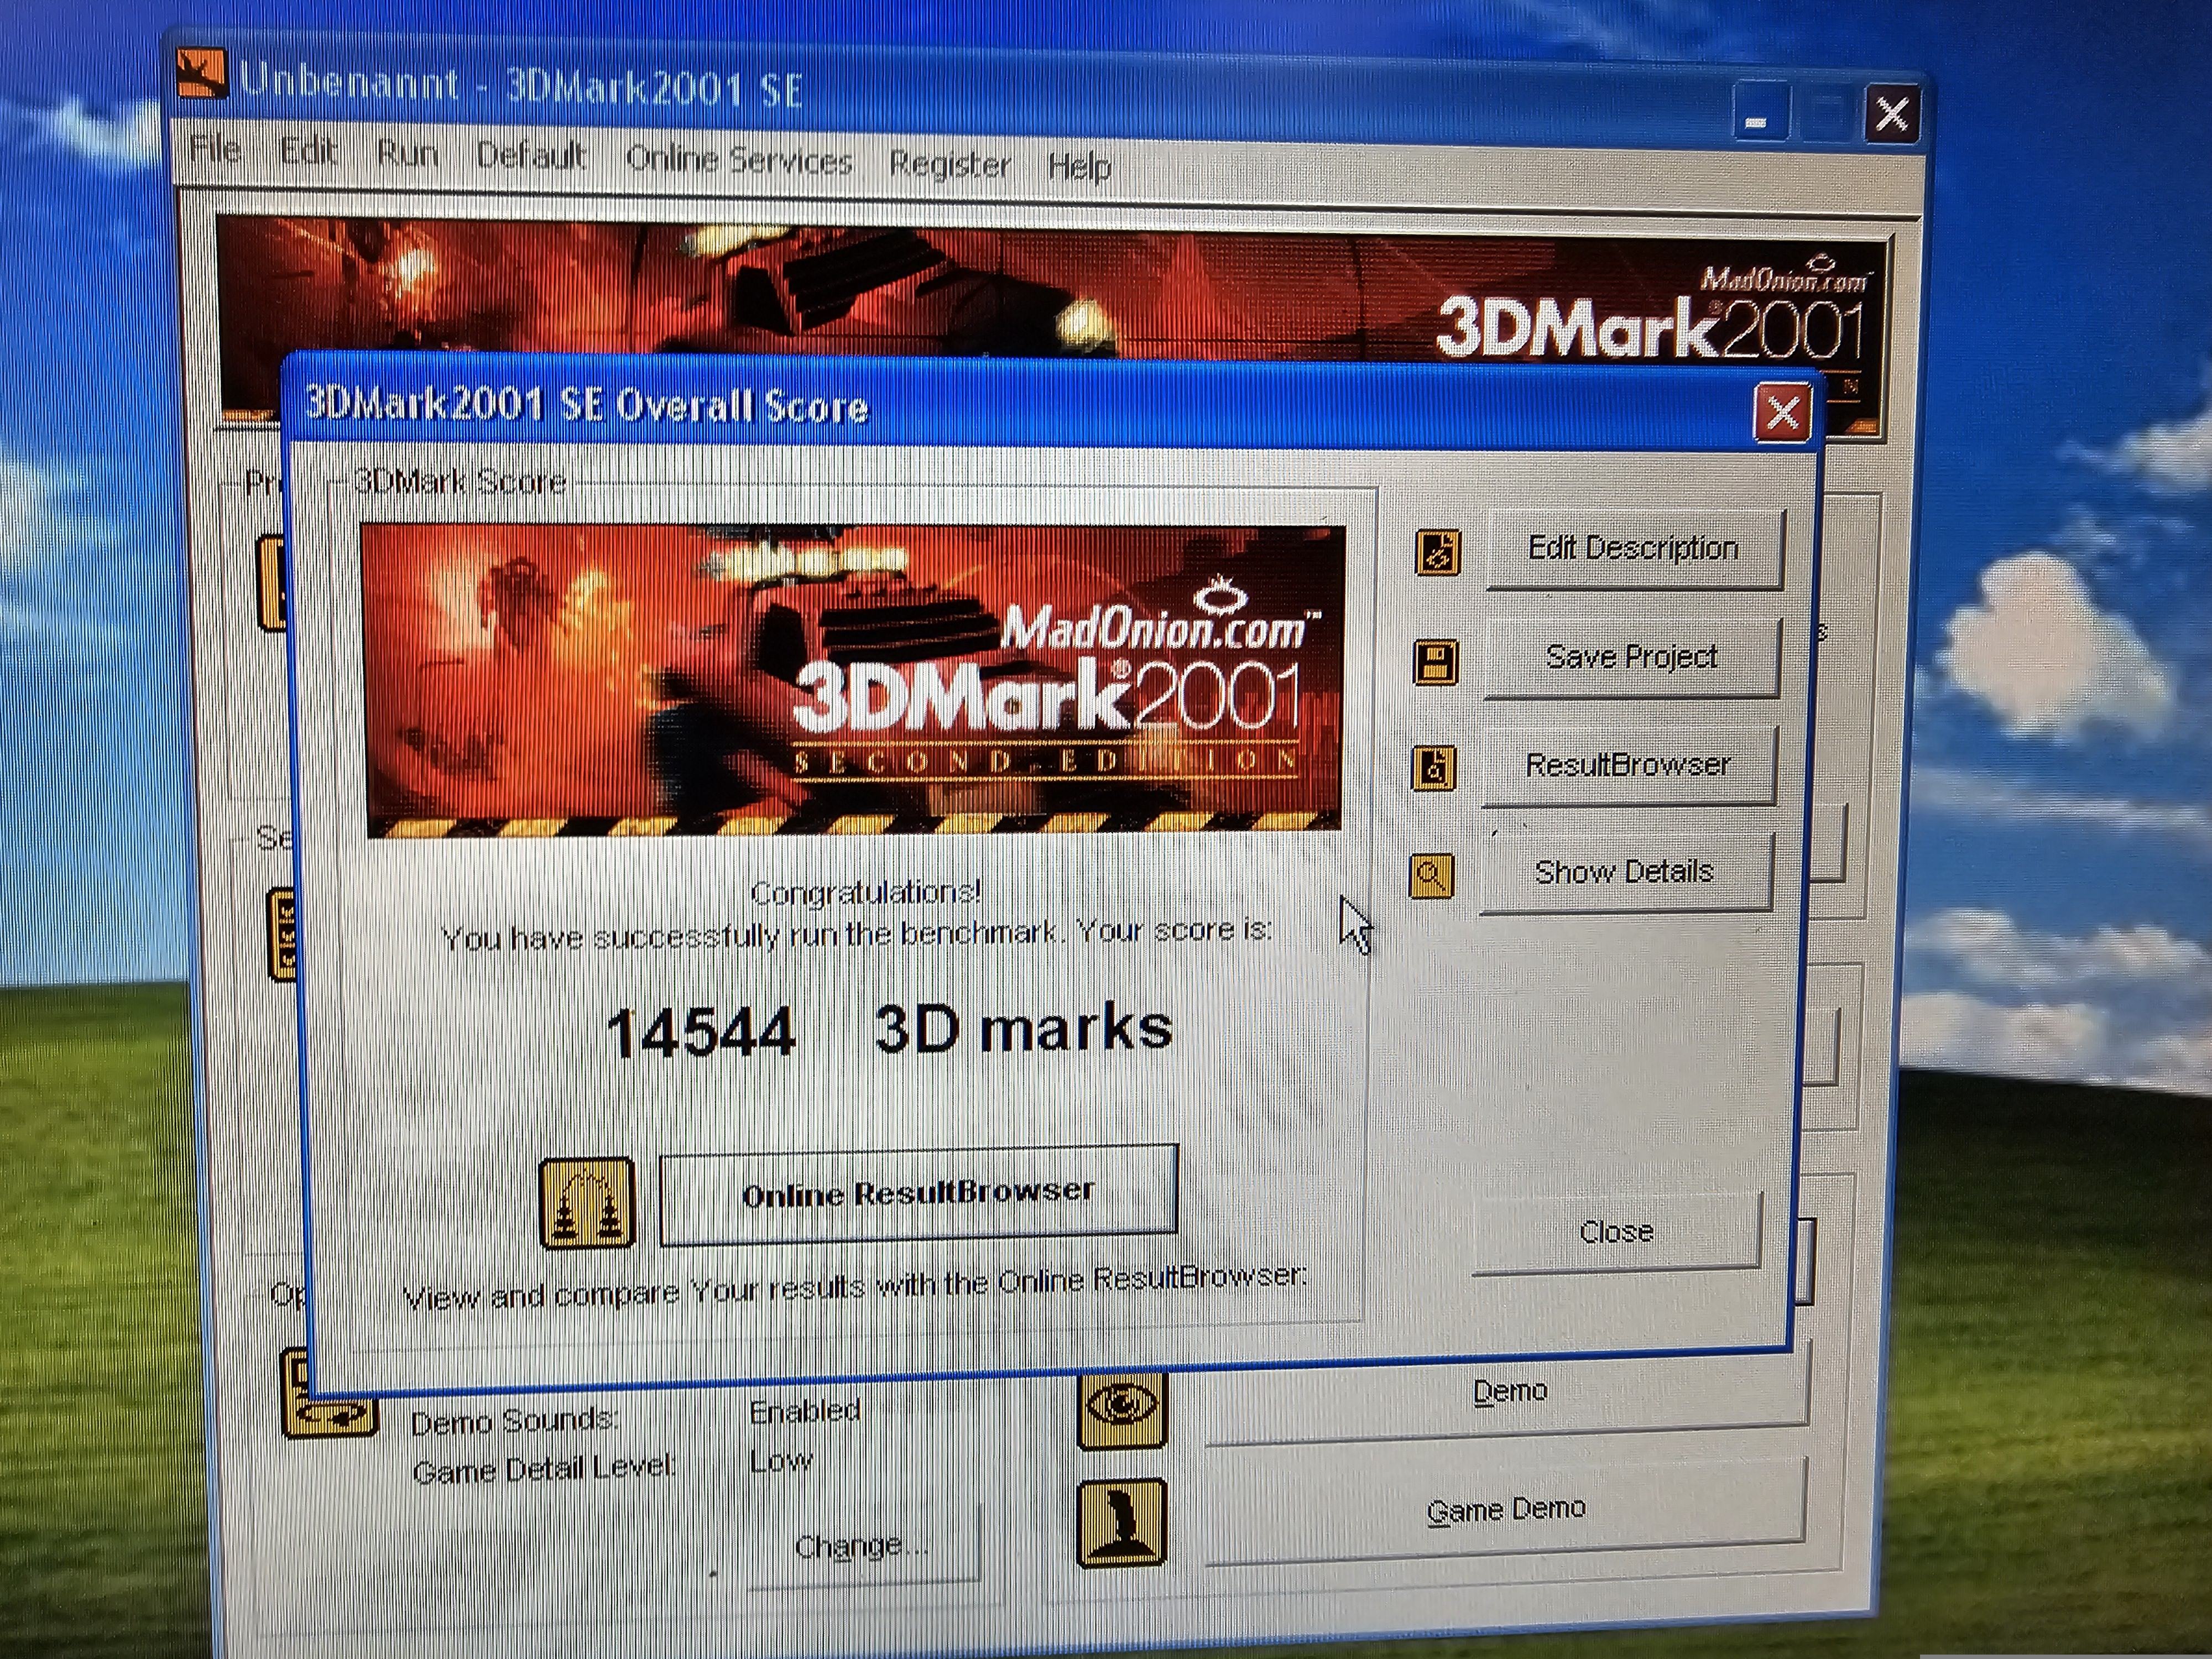
Task: Click the Online ResultBrowser gateway icon
Action: click(x=587, y=1203)
